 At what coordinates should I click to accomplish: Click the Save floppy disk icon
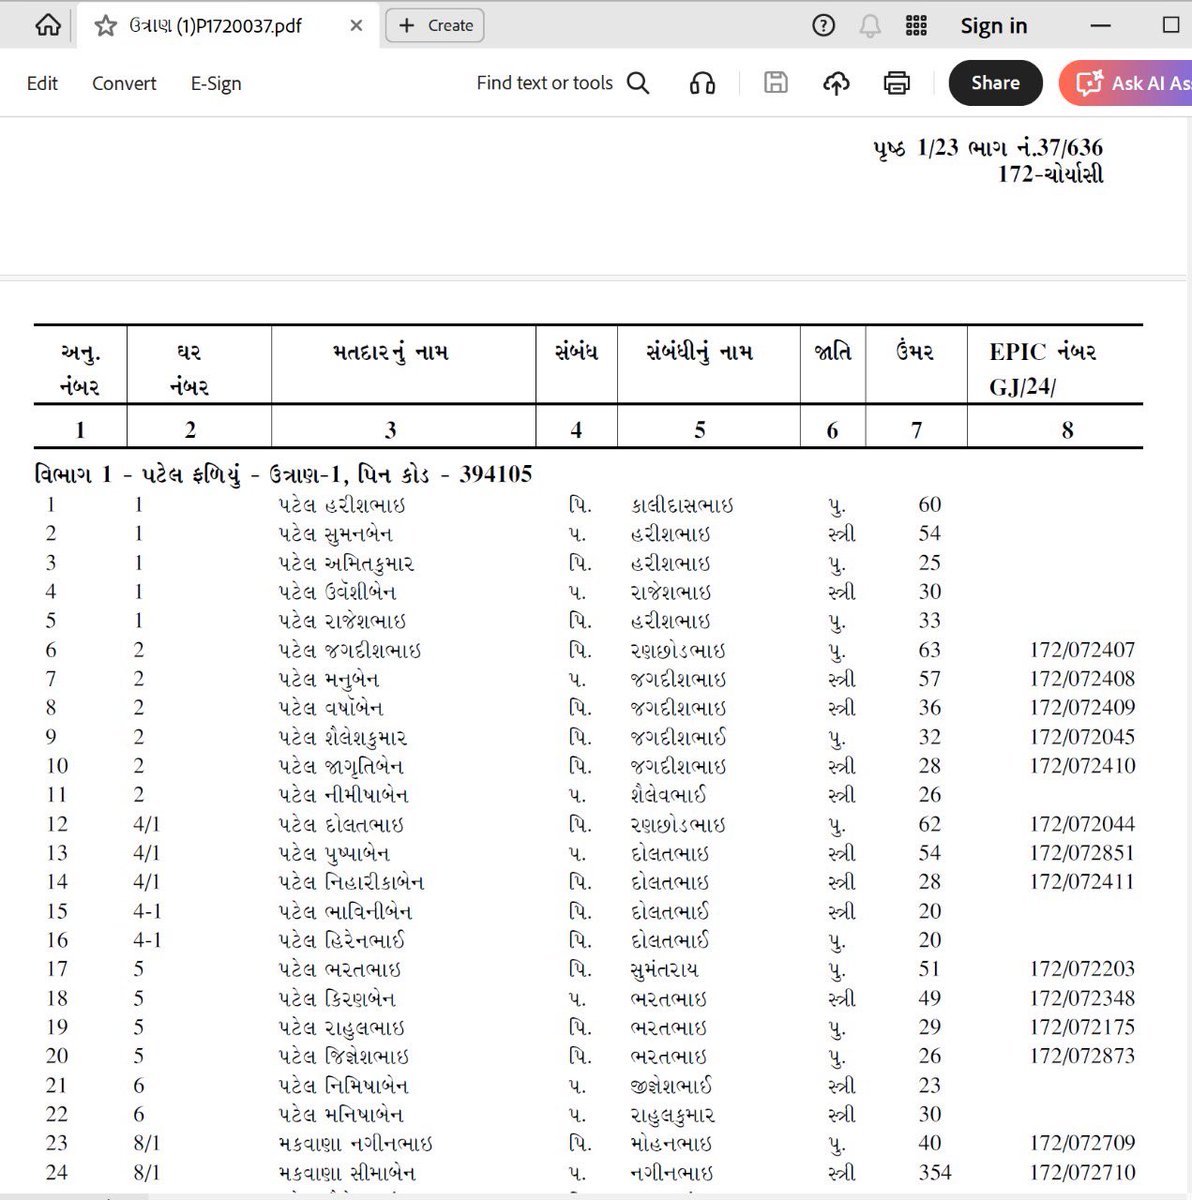[776, 83]
